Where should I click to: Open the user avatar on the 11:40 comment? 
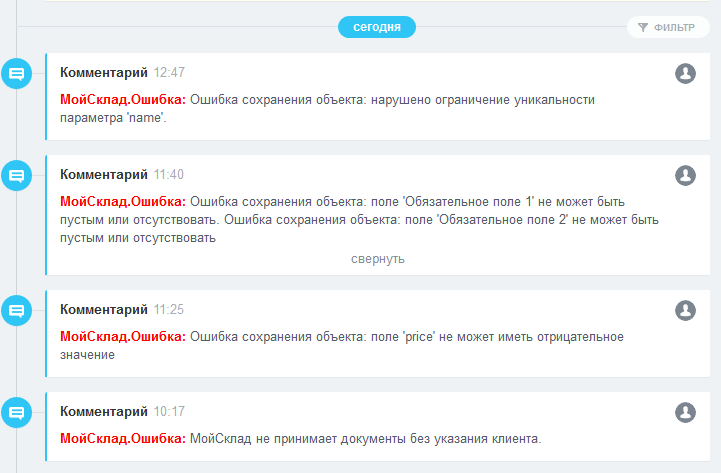tap(685, 175)
